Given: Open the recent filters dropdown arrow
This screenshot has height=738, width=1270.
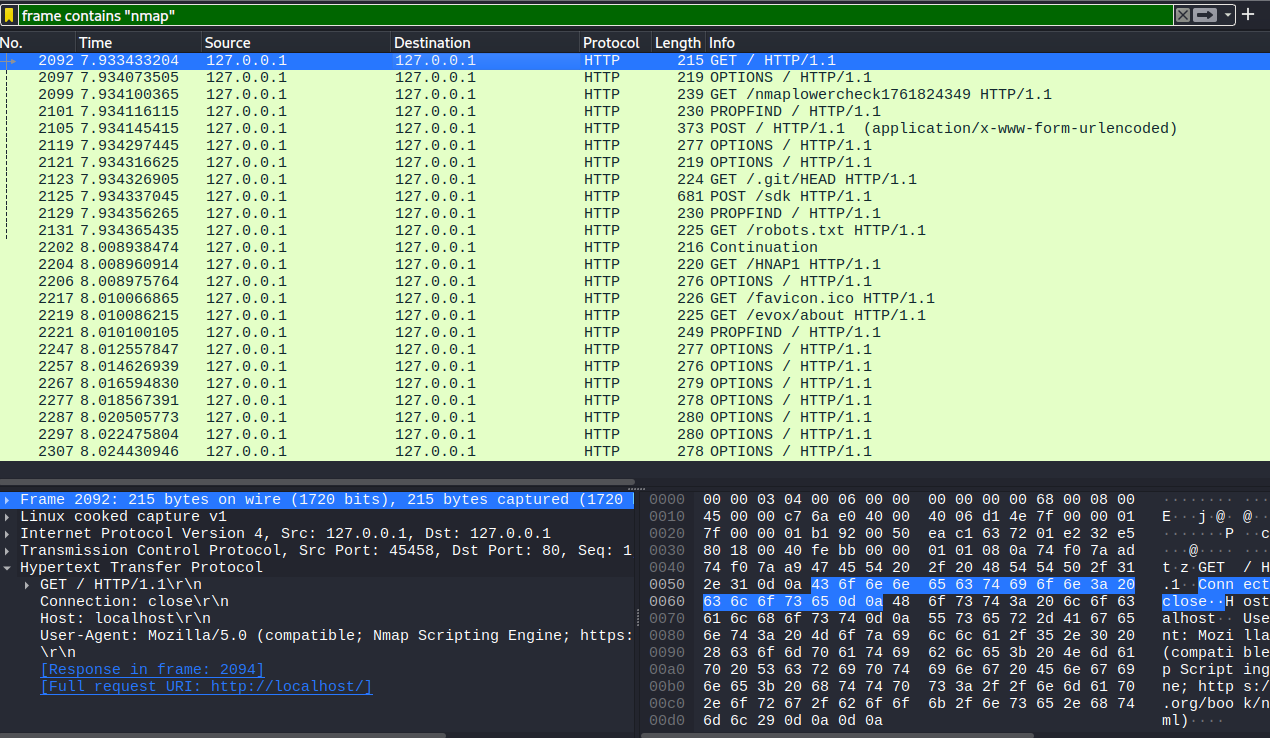Looking at the screenshot, I should (1227, 15).
